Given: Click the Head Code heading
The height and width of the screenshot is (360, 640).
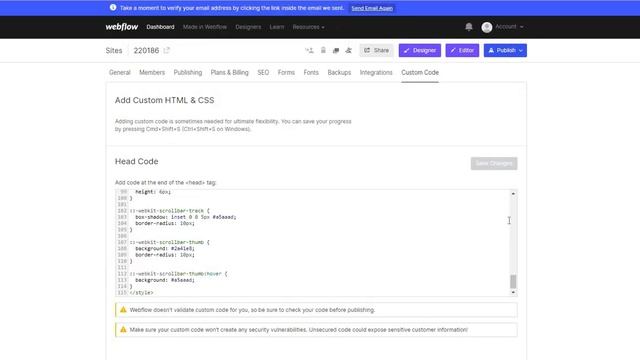Looking at the screenshot, I should pyautogui.click(x=136, y=161).
